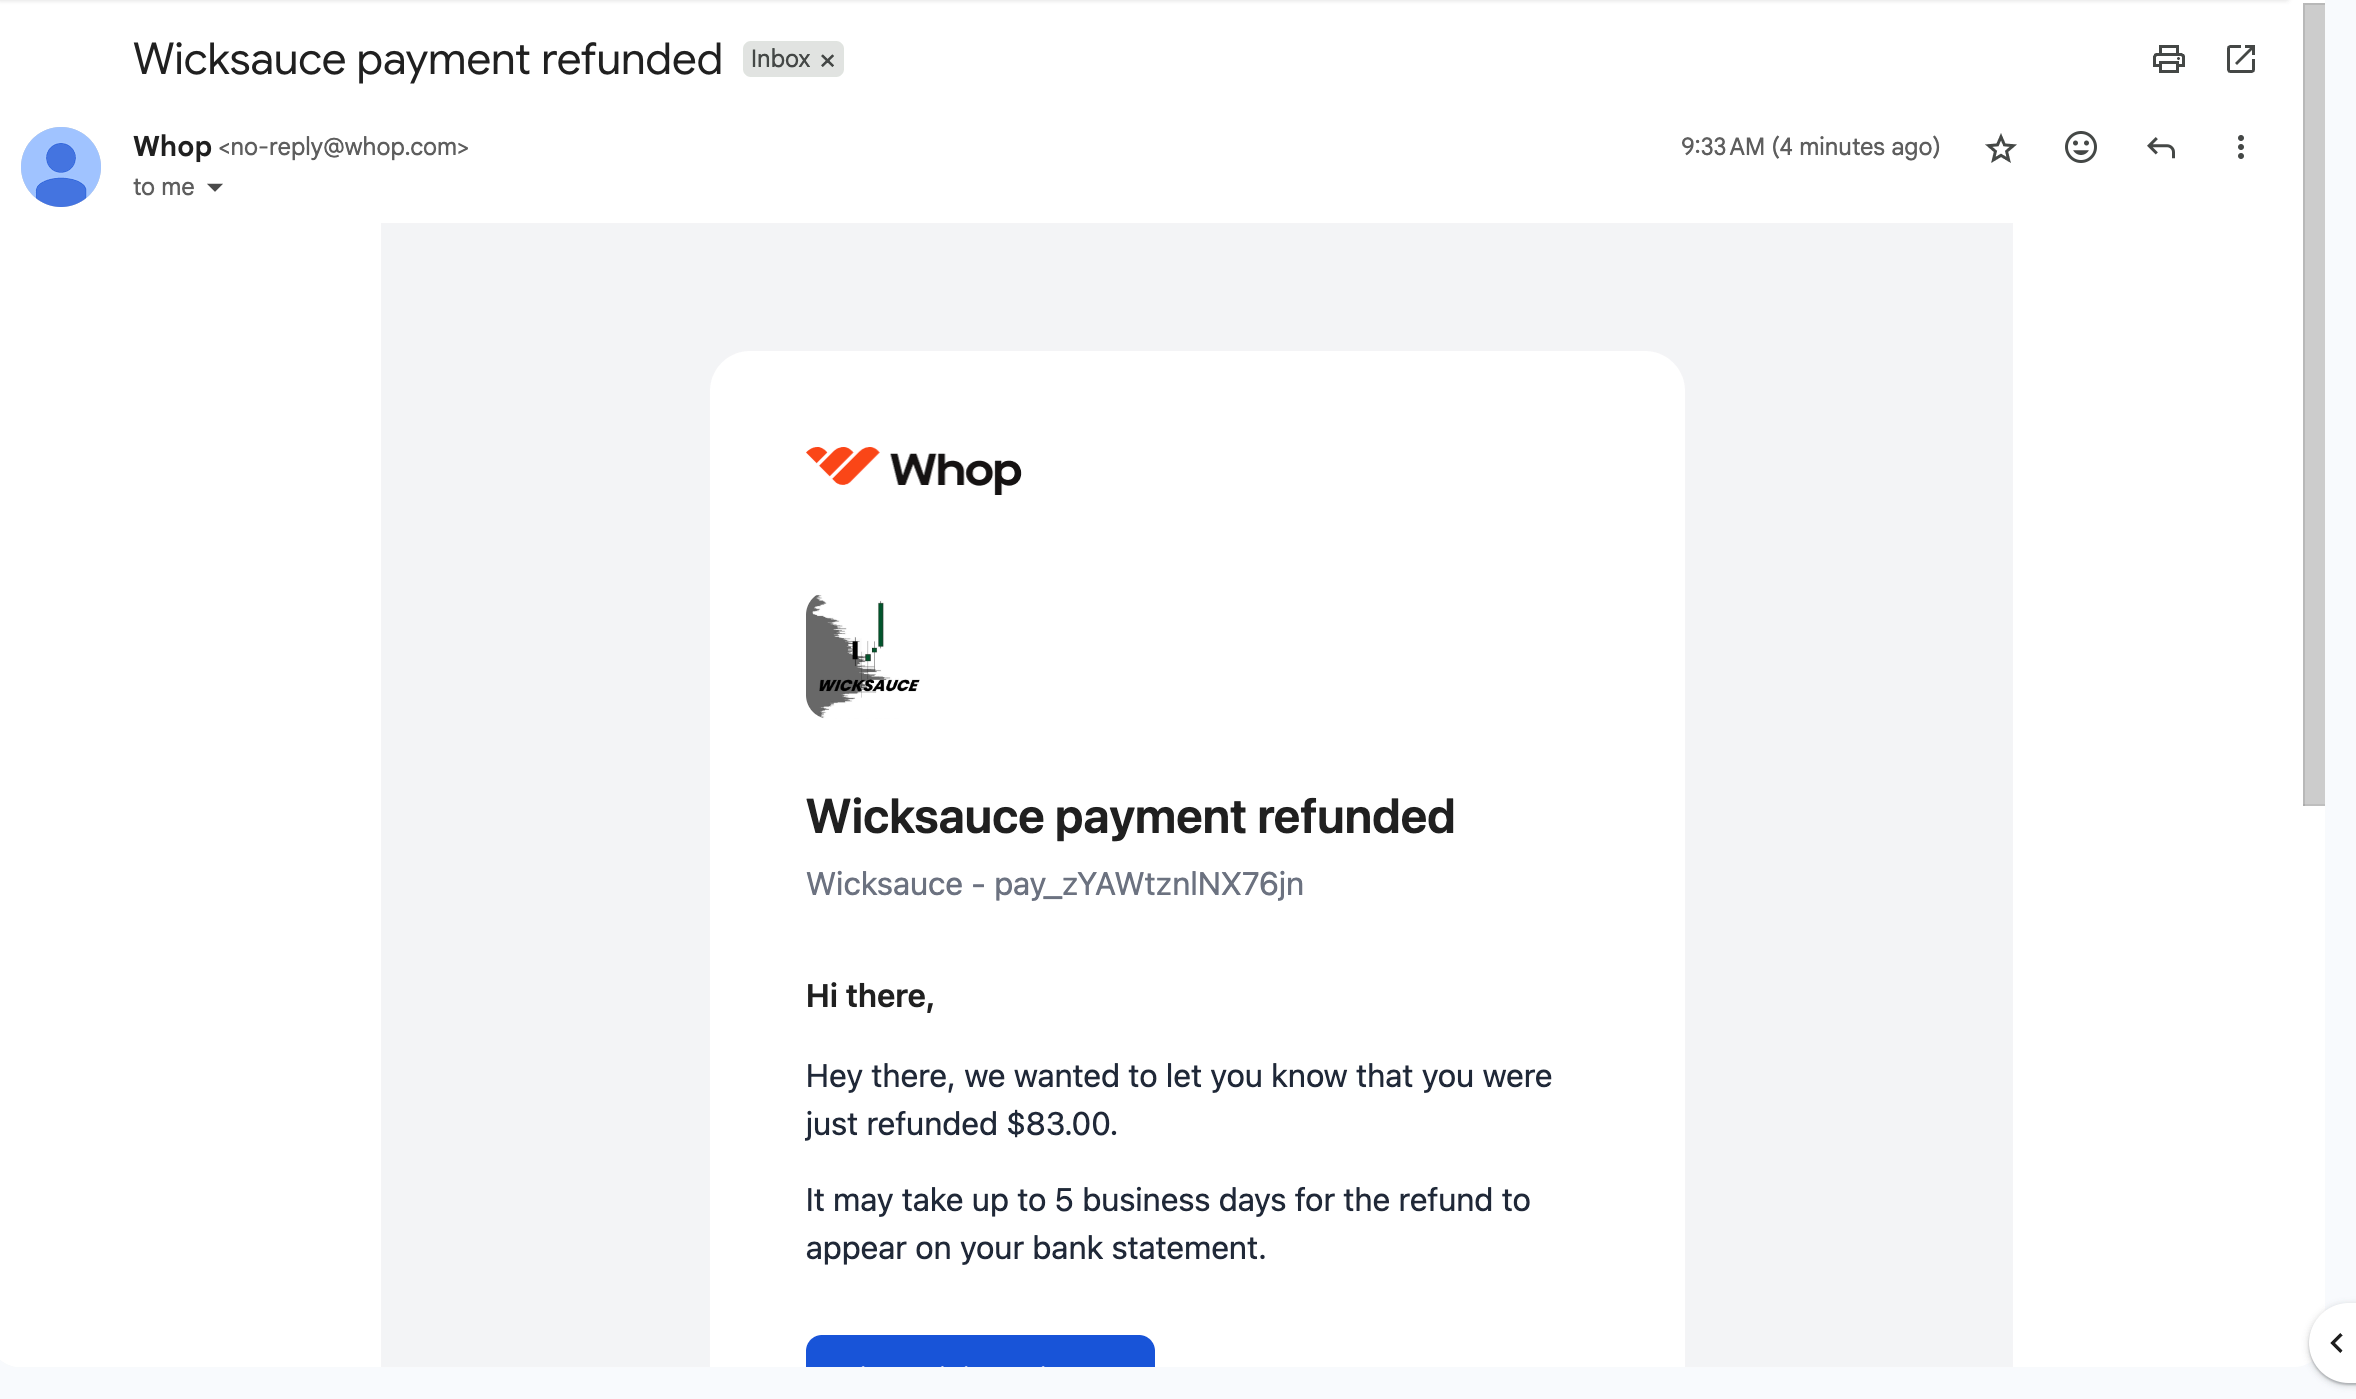Click the Whop logo in the email
Image resolution: width=2356 pixels, height=1399 pixels.
tap(913, 469)
